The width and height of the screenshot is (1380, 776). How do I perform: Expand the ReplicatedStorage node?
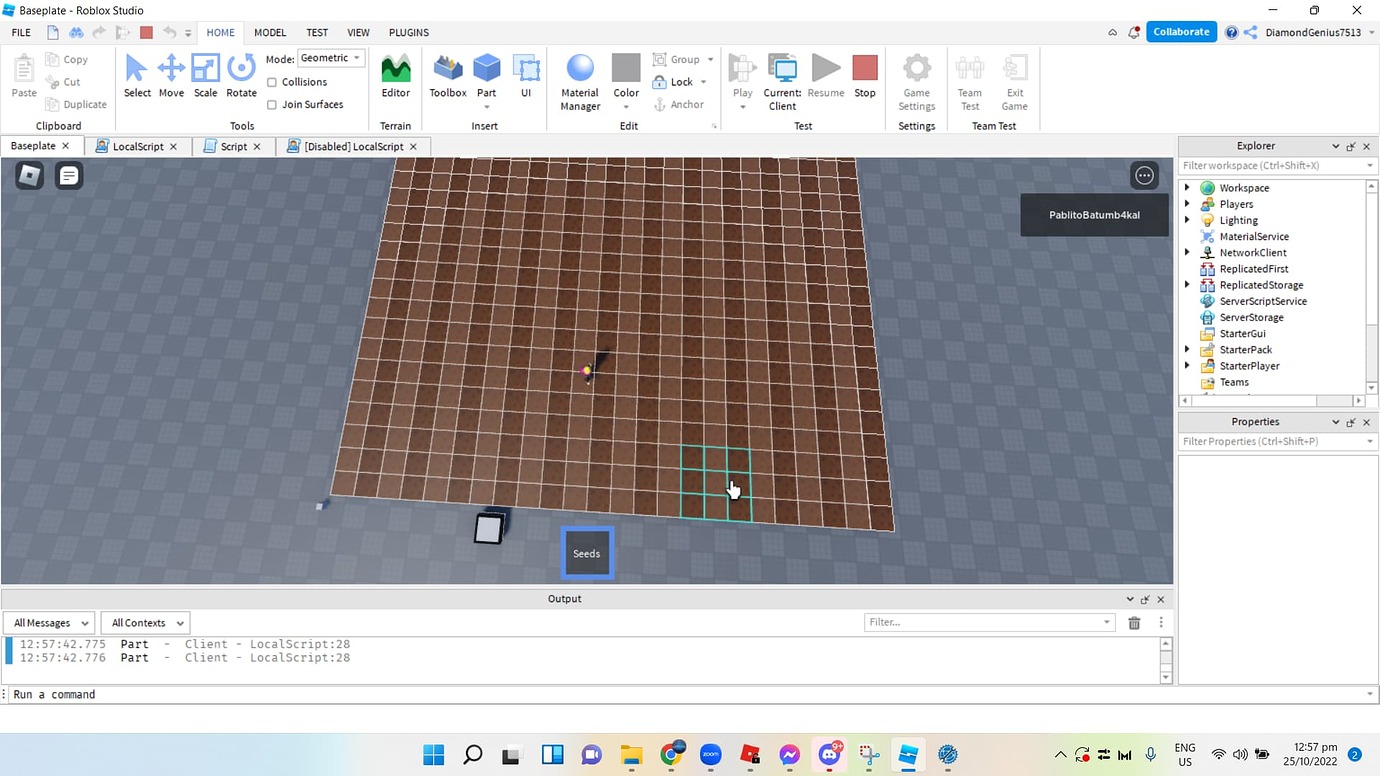[x=1187, y=285]
